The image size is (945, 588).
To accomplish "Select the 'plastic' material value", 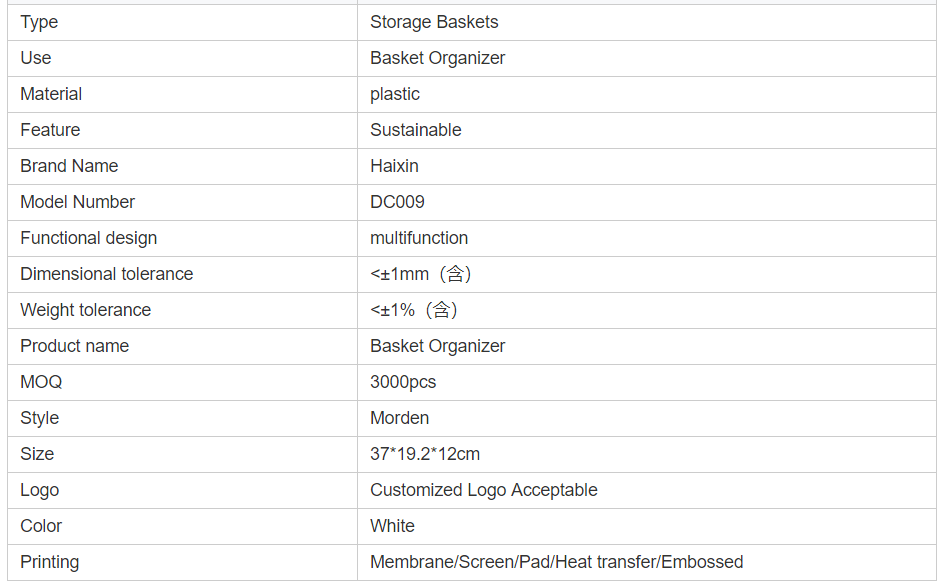I will [x=395, y=94].
